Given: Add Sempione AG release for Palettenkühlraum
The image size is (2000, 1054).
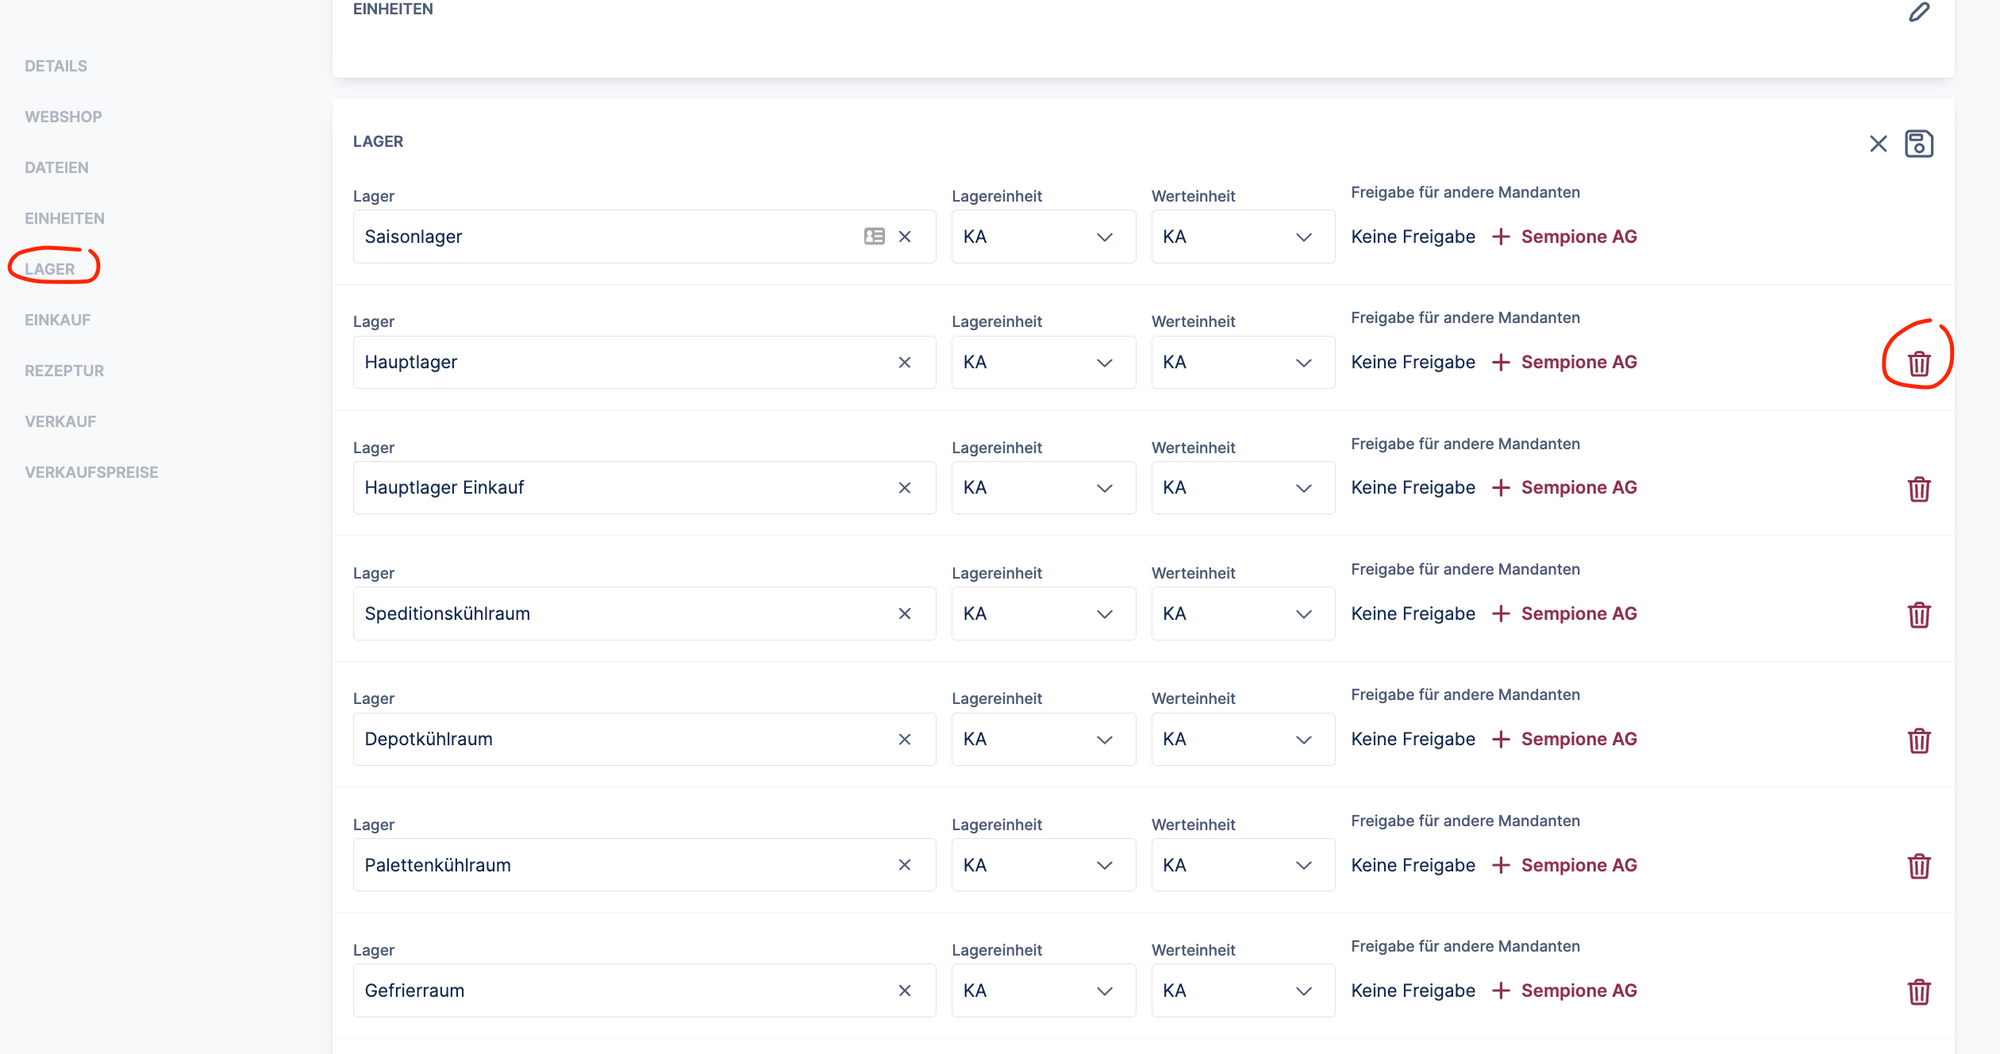Looking at the screenshot, I should (x=1565, y=865).
